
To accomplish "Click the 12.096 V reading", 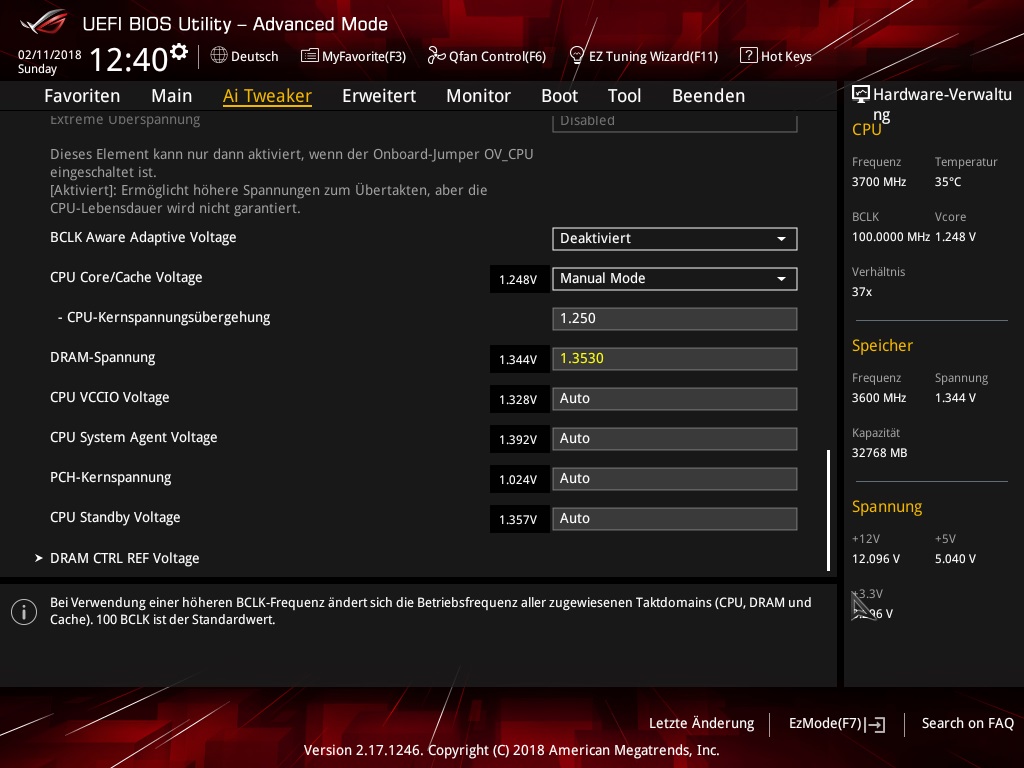I will point(876,559).
